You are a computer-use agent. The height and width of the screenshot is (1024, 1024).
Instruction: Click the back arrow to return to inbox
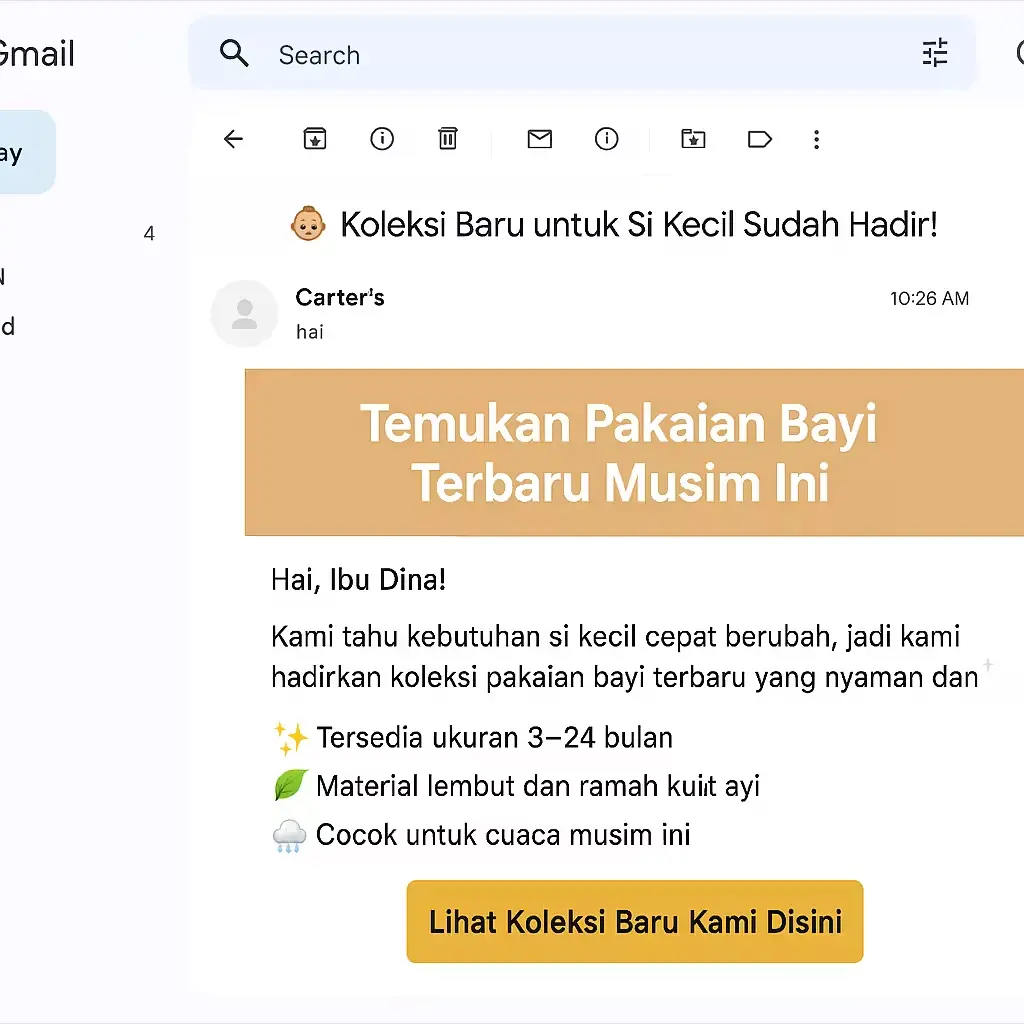tap(233, 140)
